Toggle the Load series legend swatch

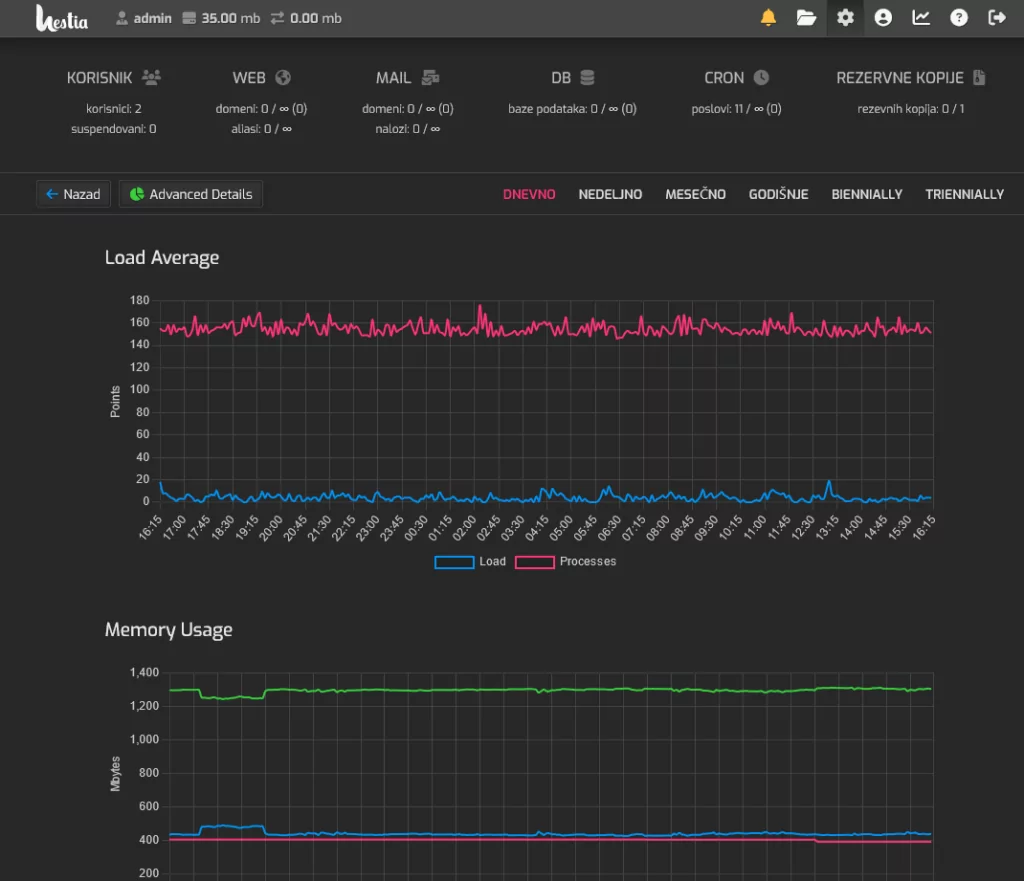(455, 562)
